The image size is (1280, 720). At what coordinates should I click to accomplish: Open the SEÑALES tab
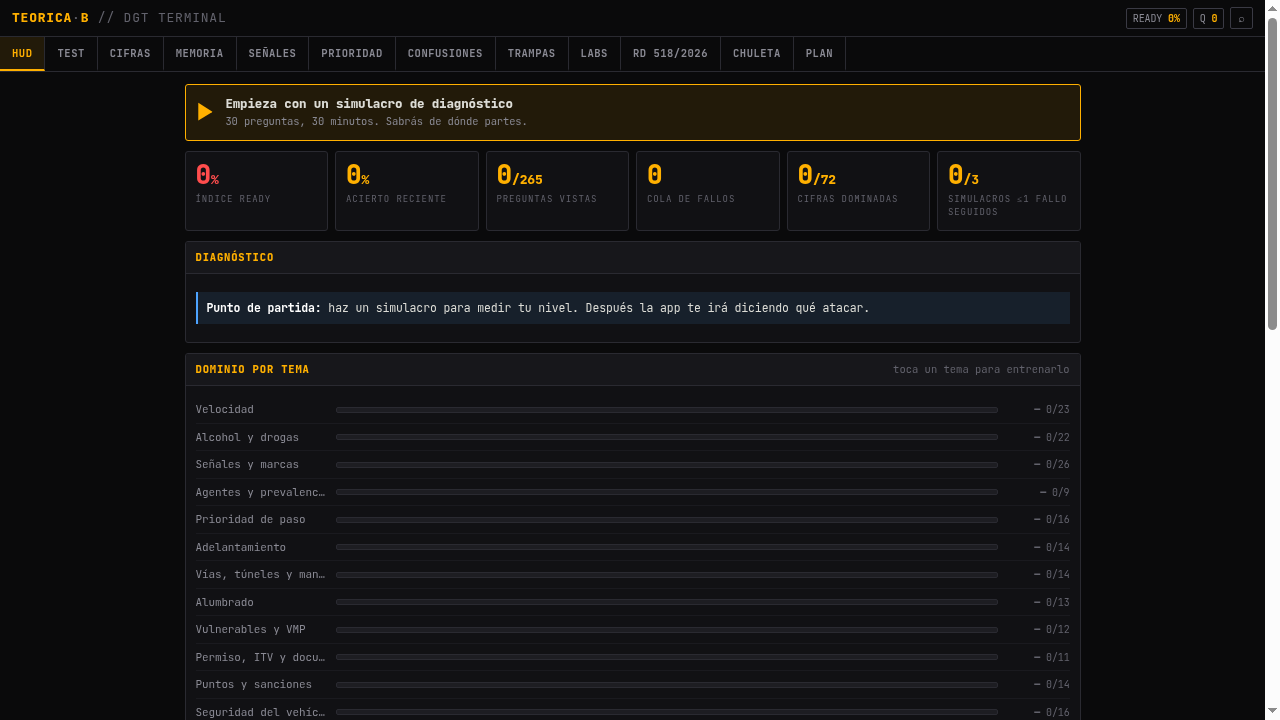point(273,54)
